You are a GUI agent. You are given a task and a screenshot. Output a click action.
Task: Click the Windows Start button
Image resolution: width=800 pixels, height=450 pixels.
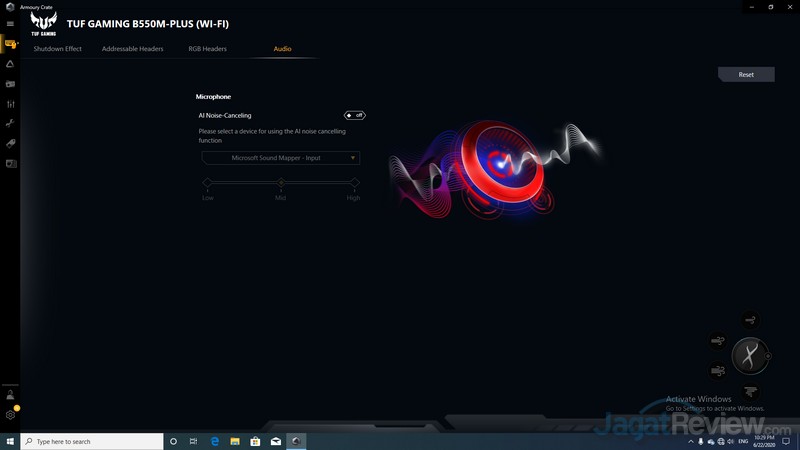(10, 441)
